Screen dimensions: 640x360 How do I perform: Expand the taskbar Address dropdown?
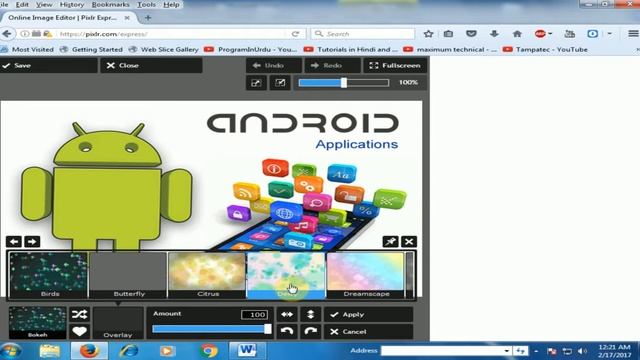coord(507,351)
